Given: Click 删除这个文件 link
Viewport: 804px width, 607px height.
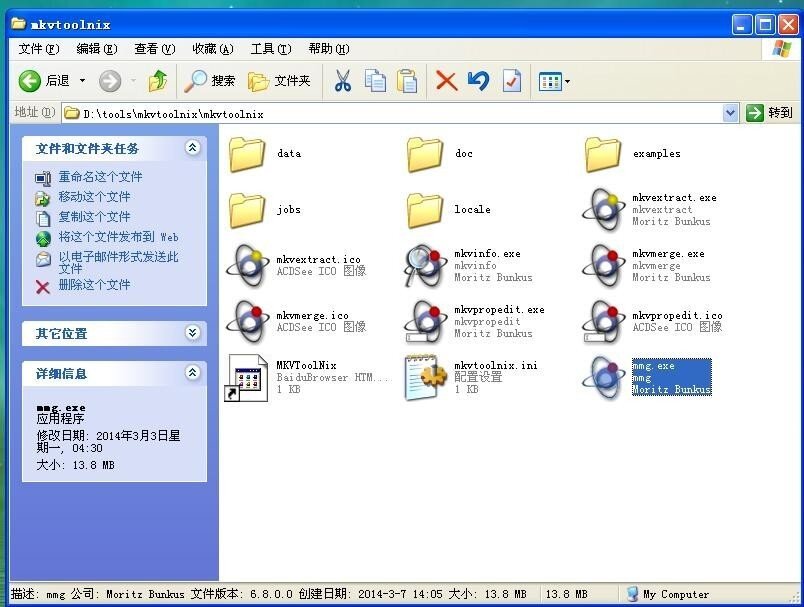Looking at the screenshot, I should pyautogui.click(x=94, y=285).
